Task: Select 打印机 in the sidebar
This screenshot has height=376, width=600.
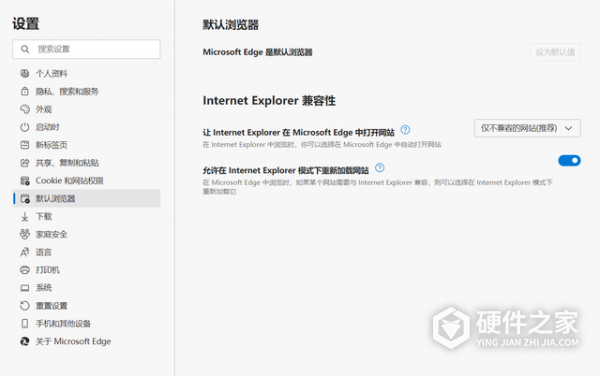Action: (x=86, y=270)
